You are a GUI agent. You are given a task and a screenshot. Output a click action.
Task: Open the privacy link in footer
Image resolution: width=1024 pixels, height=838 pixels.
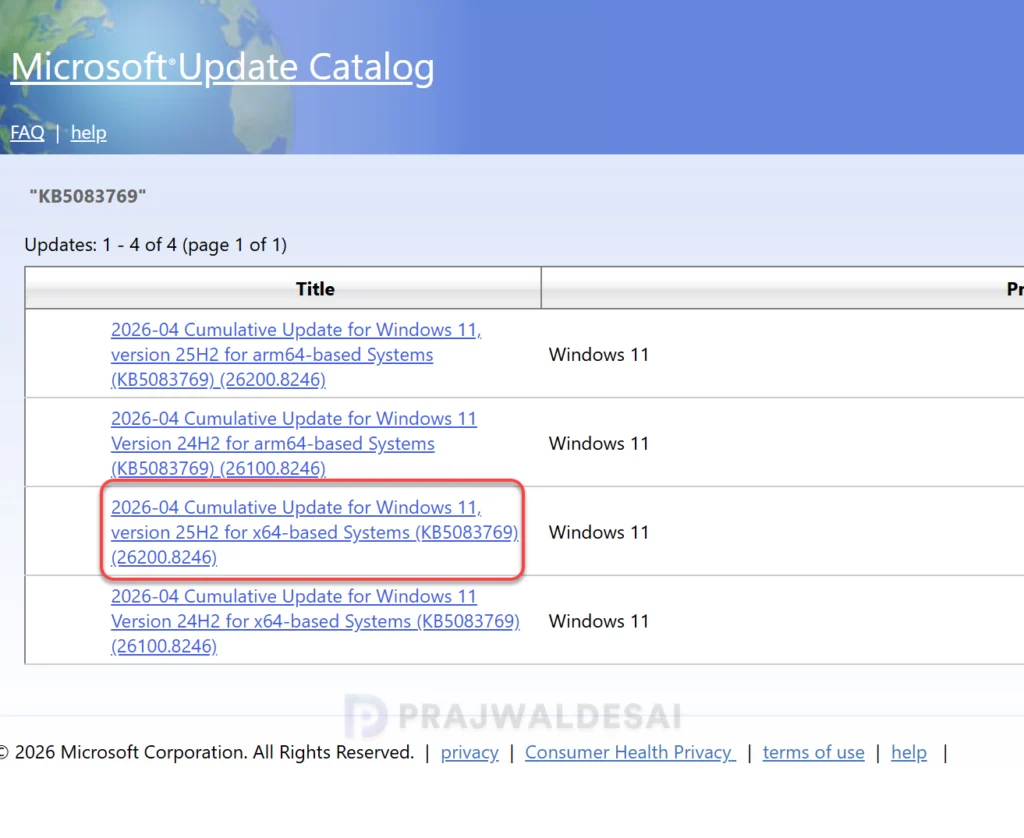pyautogui.click(x=470, y=752)
